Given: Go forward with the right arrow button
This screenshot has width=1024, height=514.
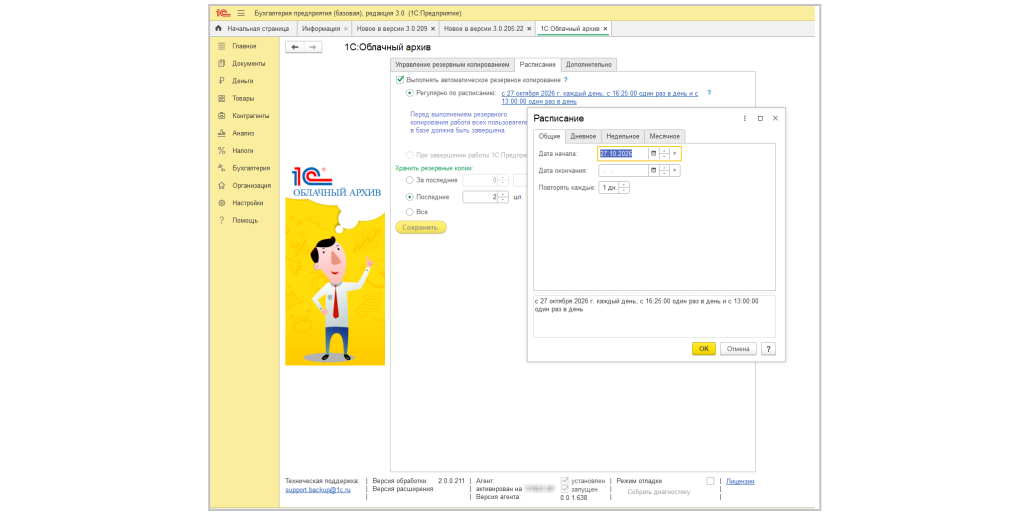Looking at the screenshot, I should pos(313,47).
